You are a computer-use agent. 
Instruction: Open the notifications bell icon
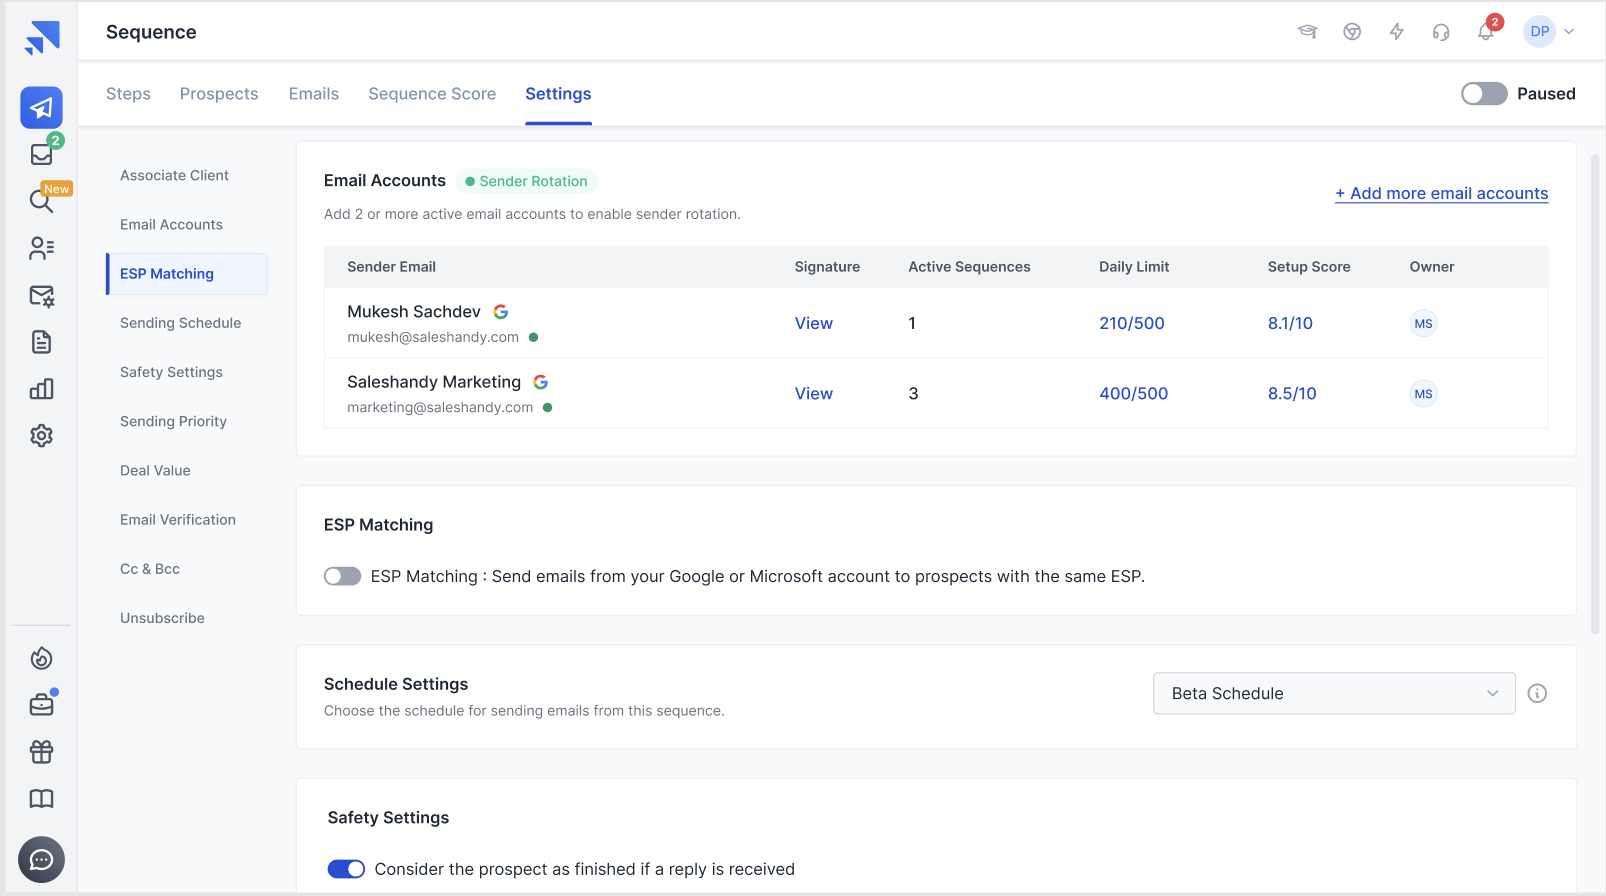(x=1486, y=32)
